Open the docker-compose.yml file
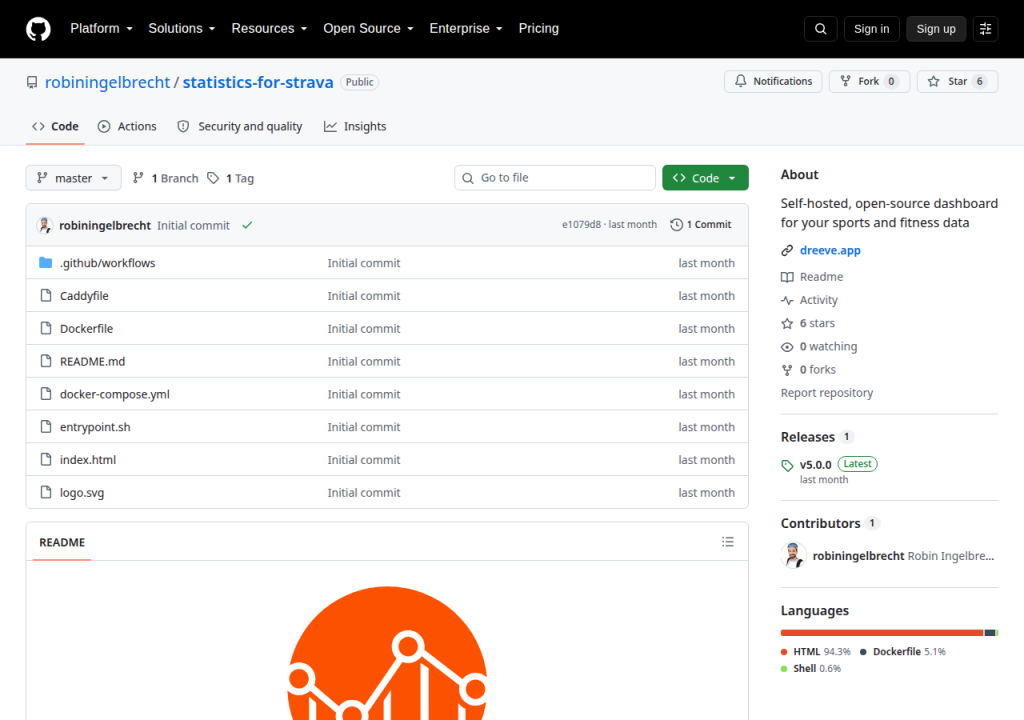Image resolution: width=1024 pixels, height=720 pixels. coord(114,394)
